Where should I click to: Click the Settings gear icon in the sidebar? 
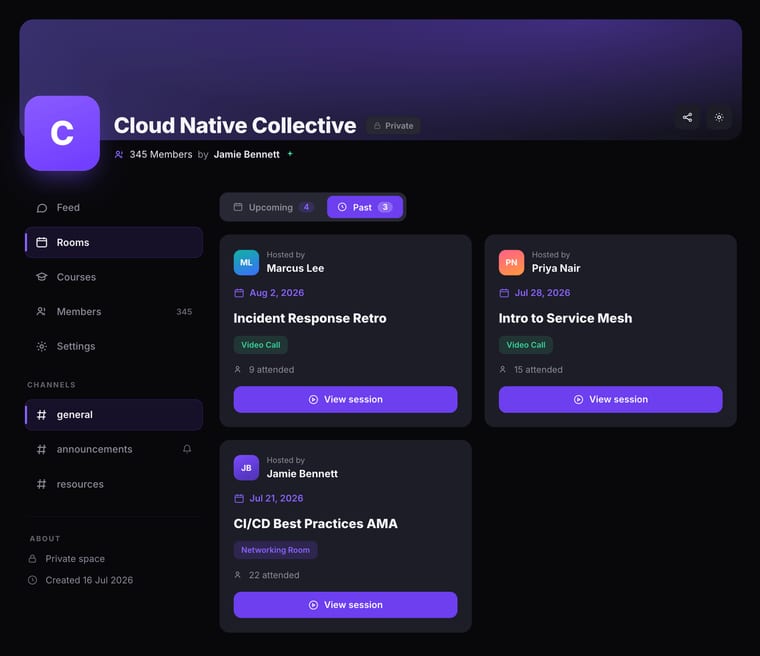[x=42, y=346]
